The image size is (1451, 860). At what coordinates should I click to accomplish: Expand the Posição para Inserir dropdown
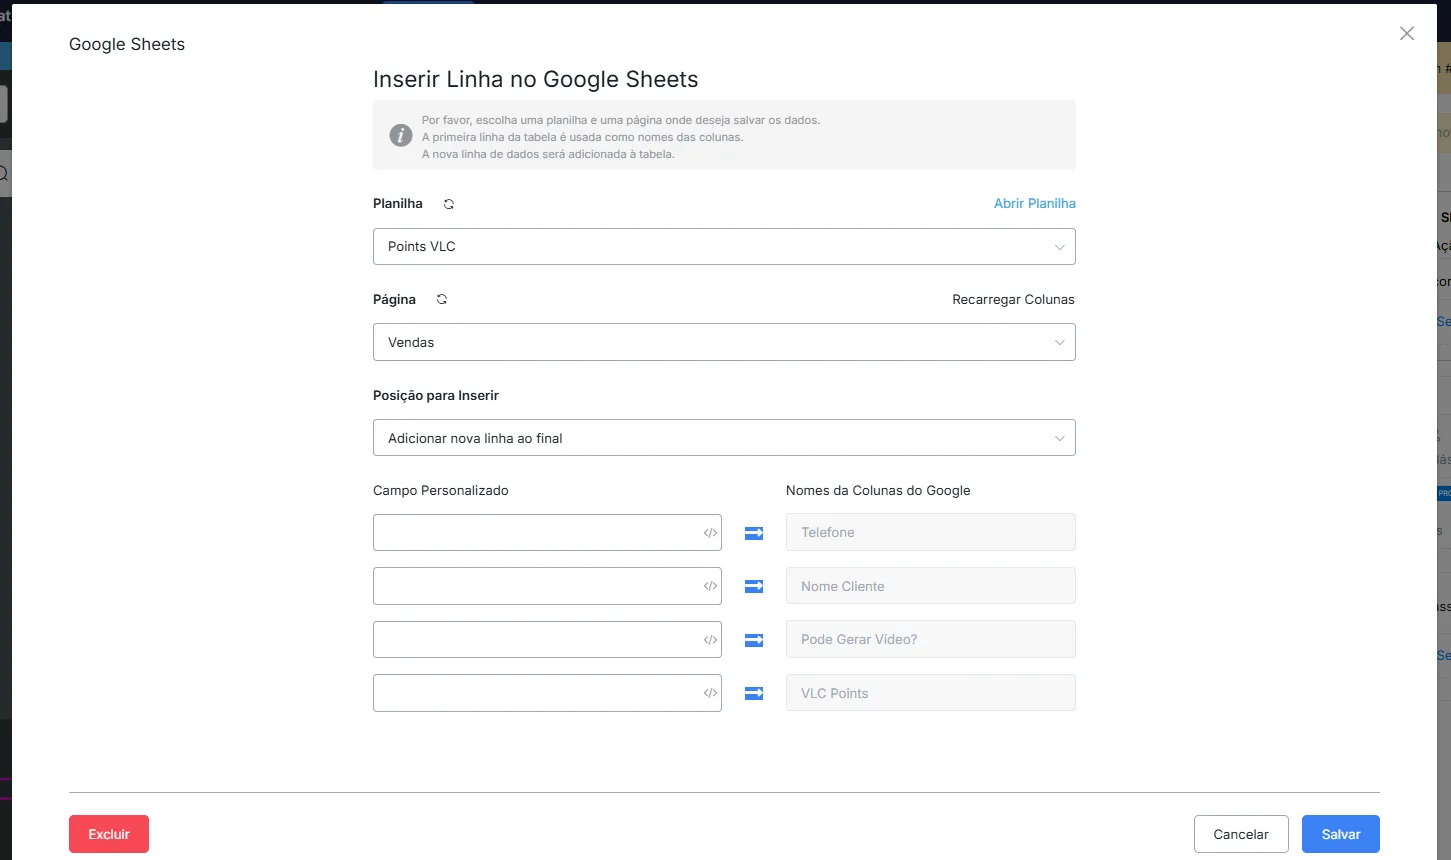(724, 438)
